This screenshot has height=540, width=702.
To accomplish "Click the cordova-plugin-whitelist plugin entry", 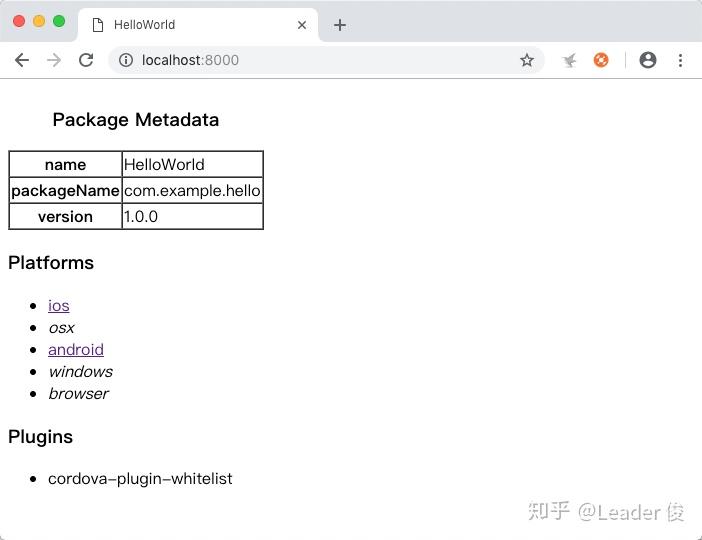I will click(x=140, y=479).
